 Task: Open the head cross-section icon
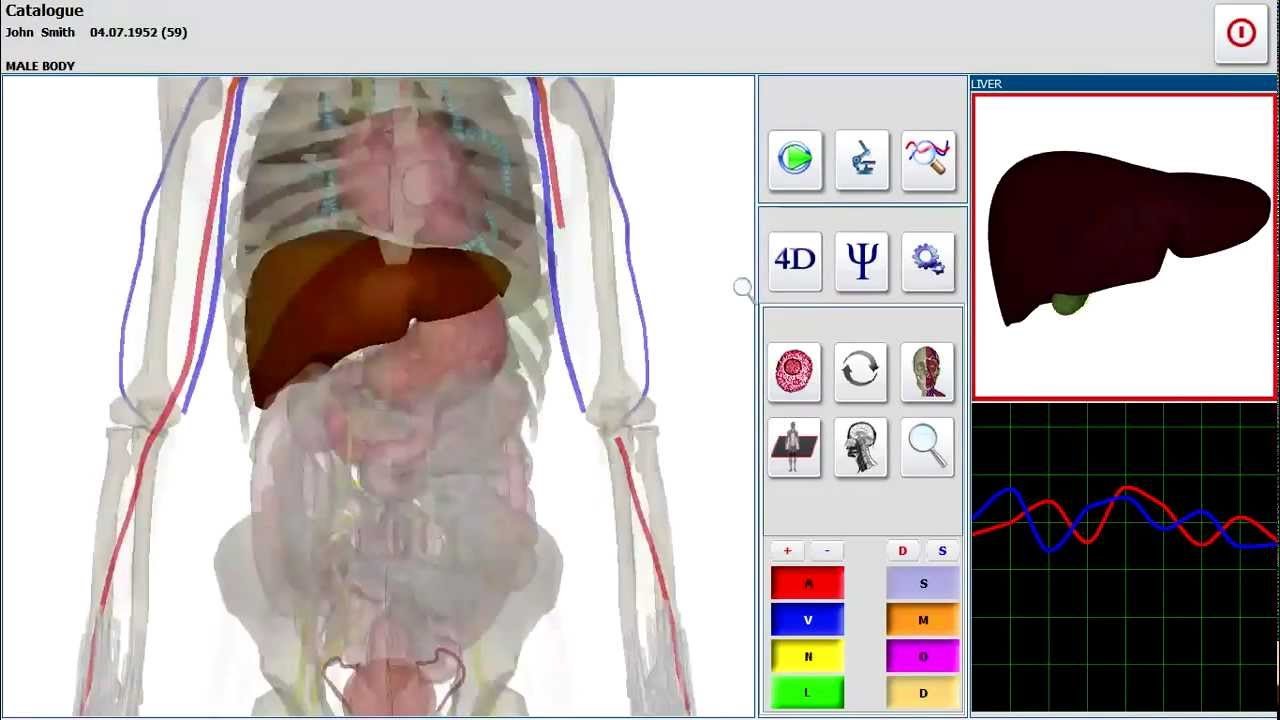[861, 446]
